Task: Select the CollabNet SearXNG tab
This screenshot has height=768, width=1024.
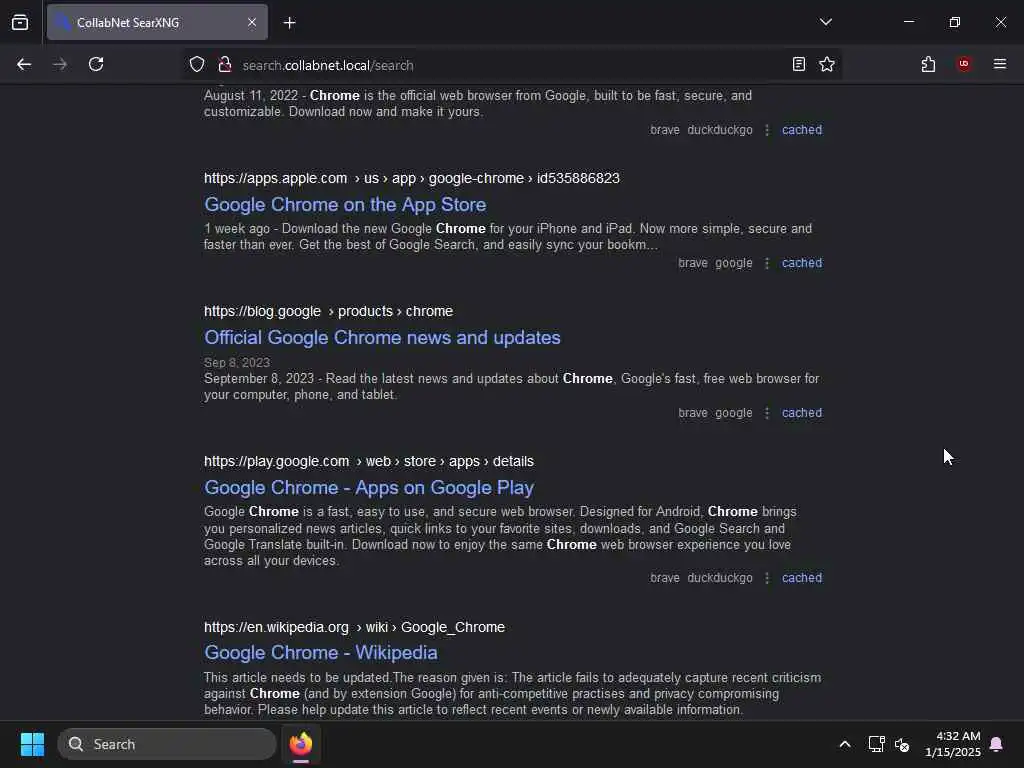Action: (157, 23)
